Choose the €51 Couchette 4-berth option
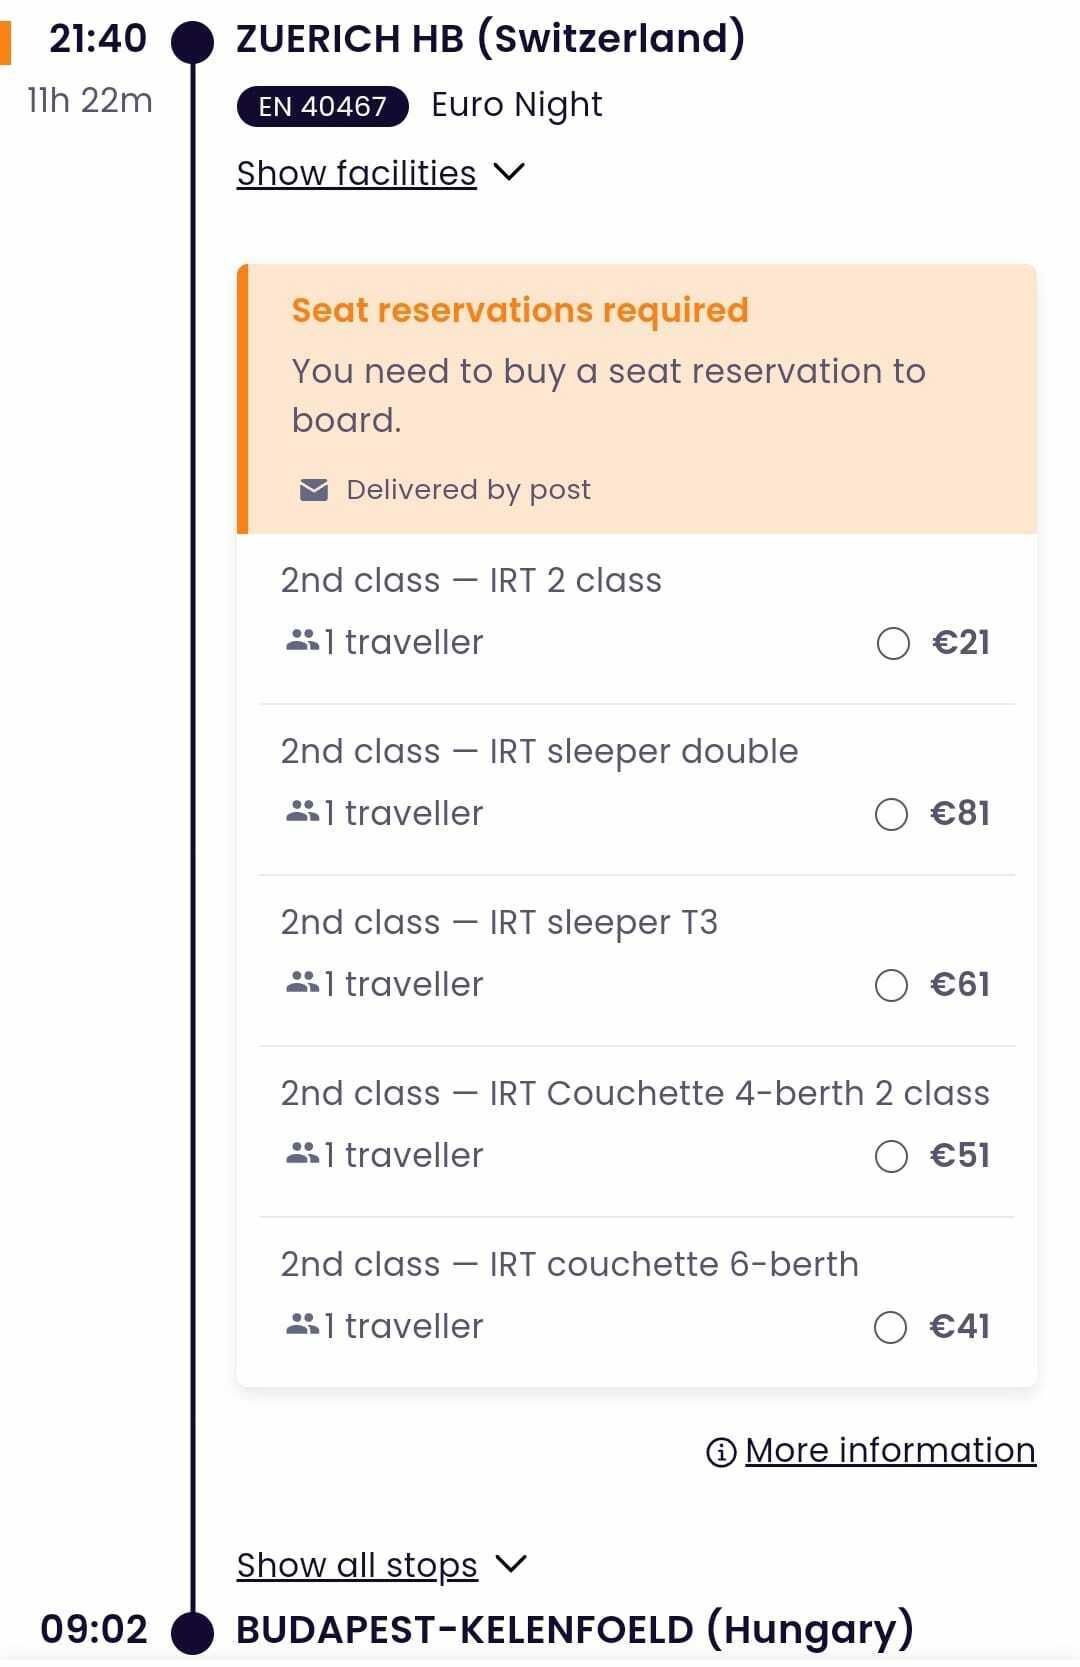Viewport: 1080px width, 1667px height. [x=891, y=1156]
